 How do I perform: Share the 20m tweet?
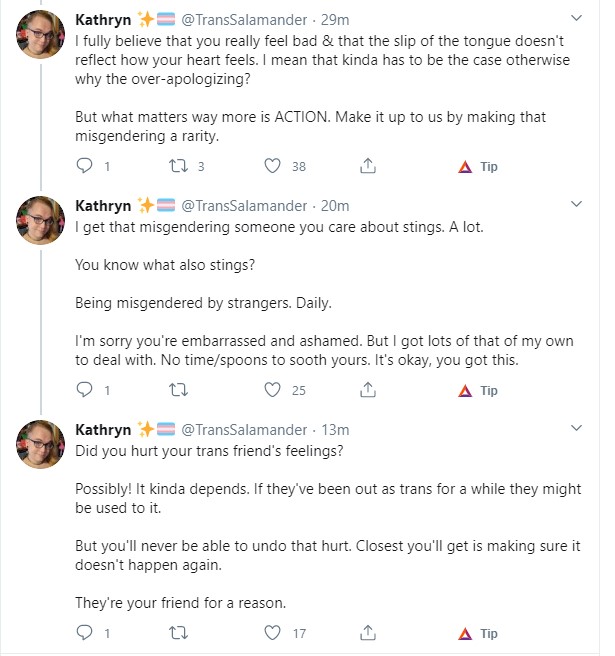368,390
